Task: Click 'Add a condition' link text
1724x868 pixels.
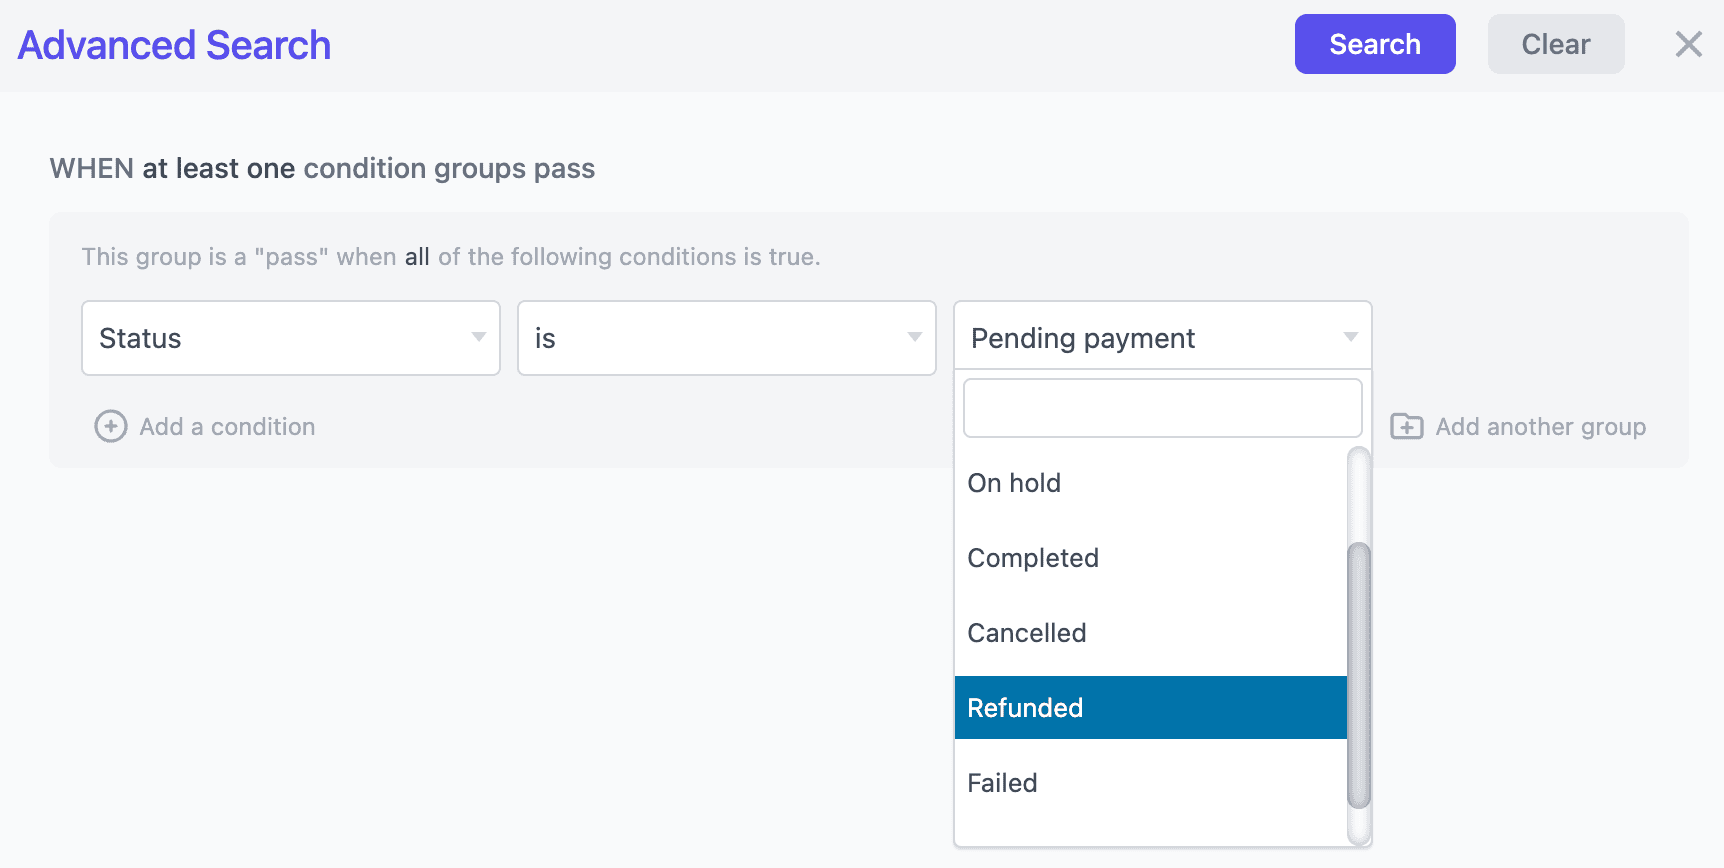Action: 227,427
